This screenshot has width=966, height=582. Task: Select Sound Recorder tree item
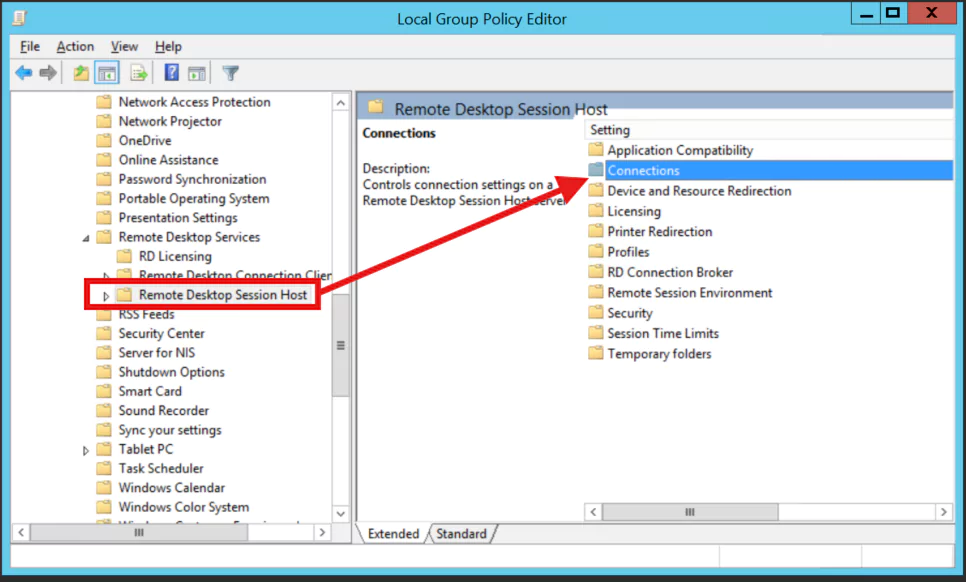[x=163, y=410]
